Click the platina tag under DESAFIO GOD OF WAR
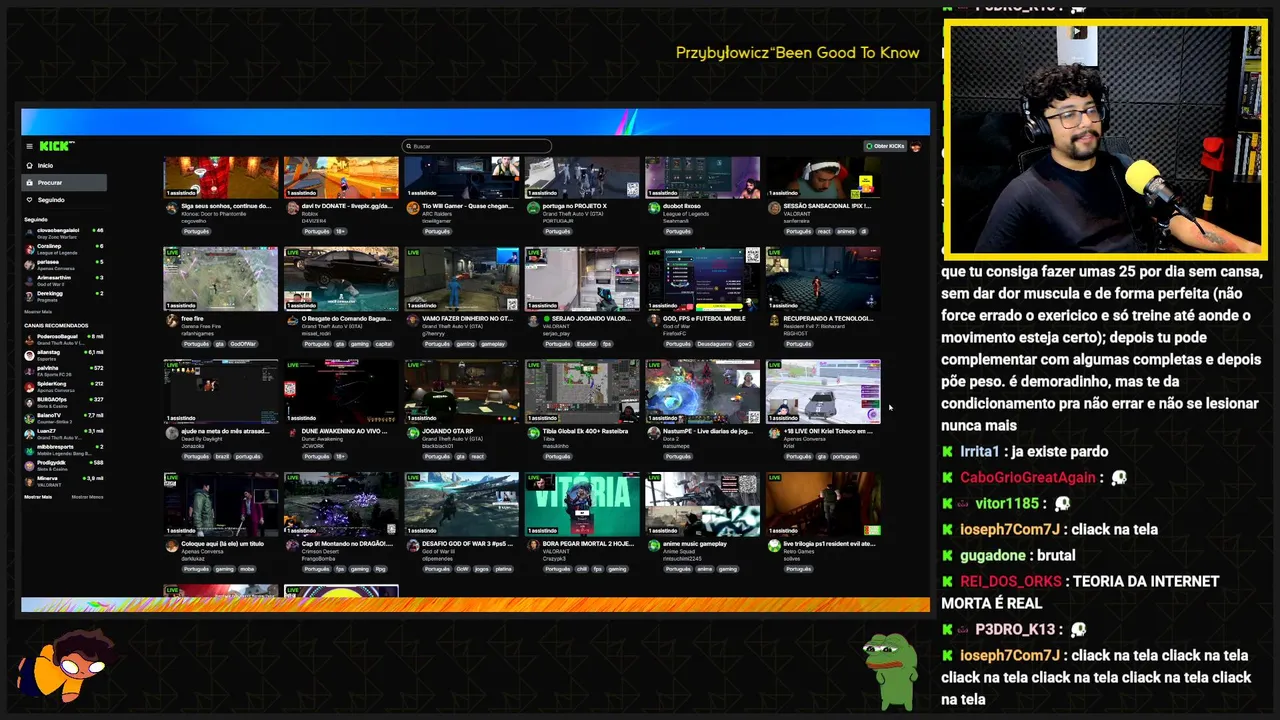Screen dimensions: 1280x720 click(503, 569)
